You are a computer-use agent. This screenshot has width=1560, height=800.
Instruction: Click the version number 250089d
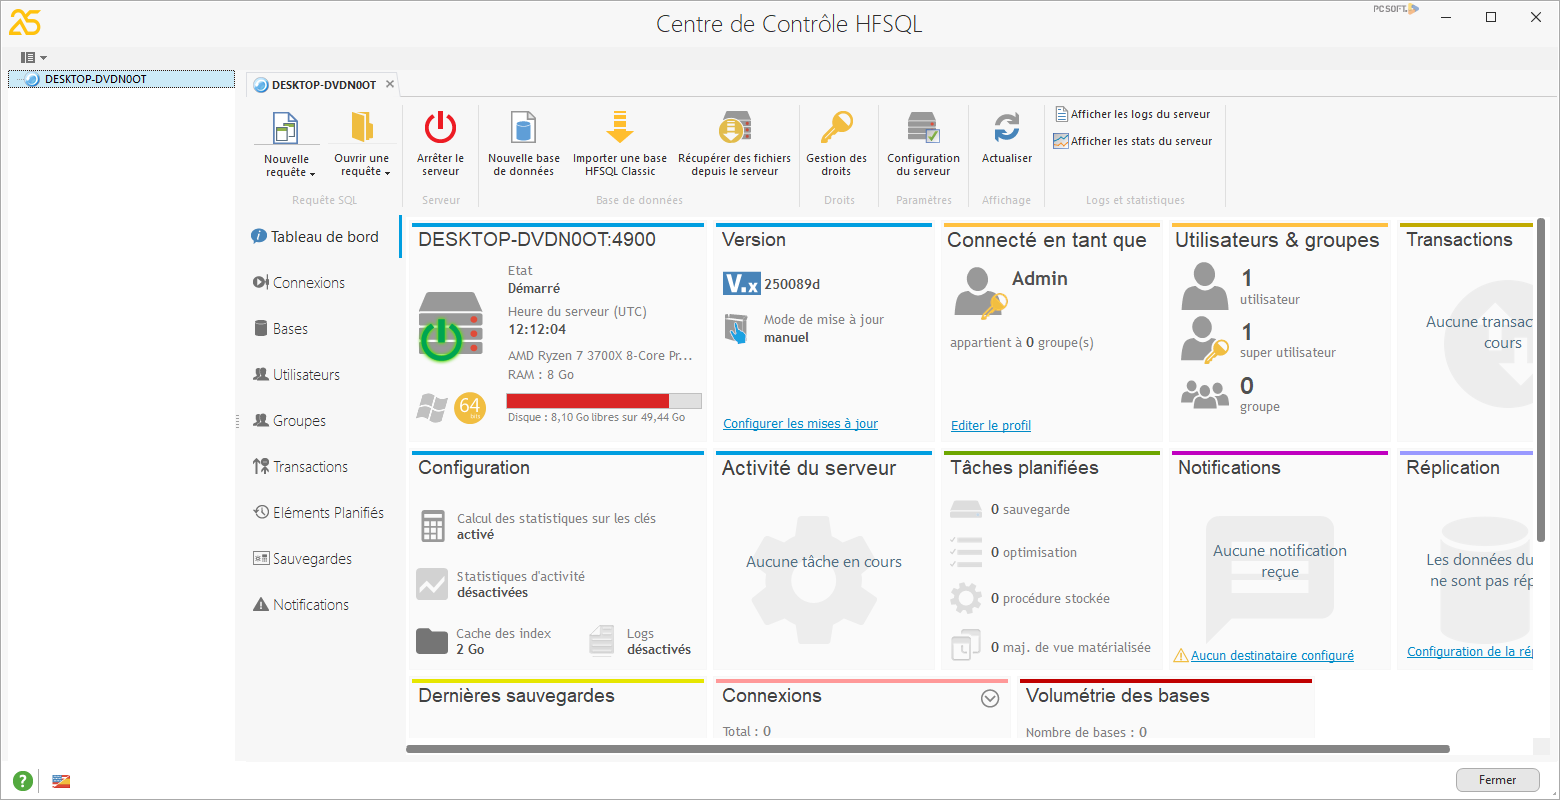click(x=792, y=285)
